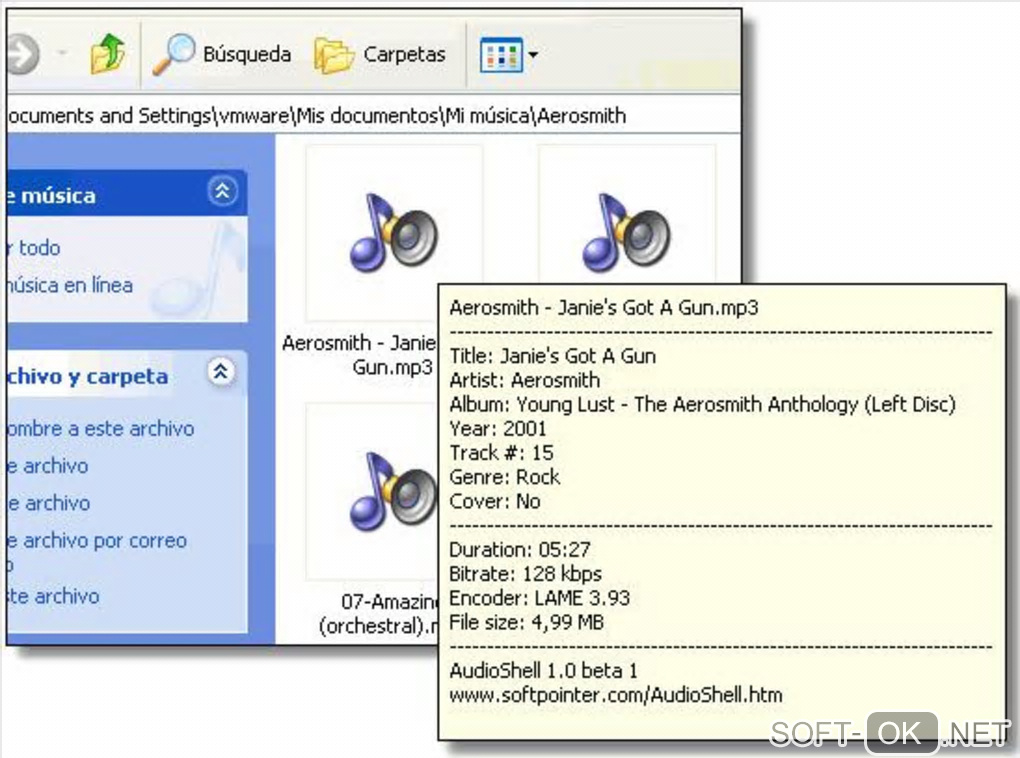The width and height of the screenshot is (1020, 758).
Task: Select the top-right music file icon
Action: click(627, 233)
